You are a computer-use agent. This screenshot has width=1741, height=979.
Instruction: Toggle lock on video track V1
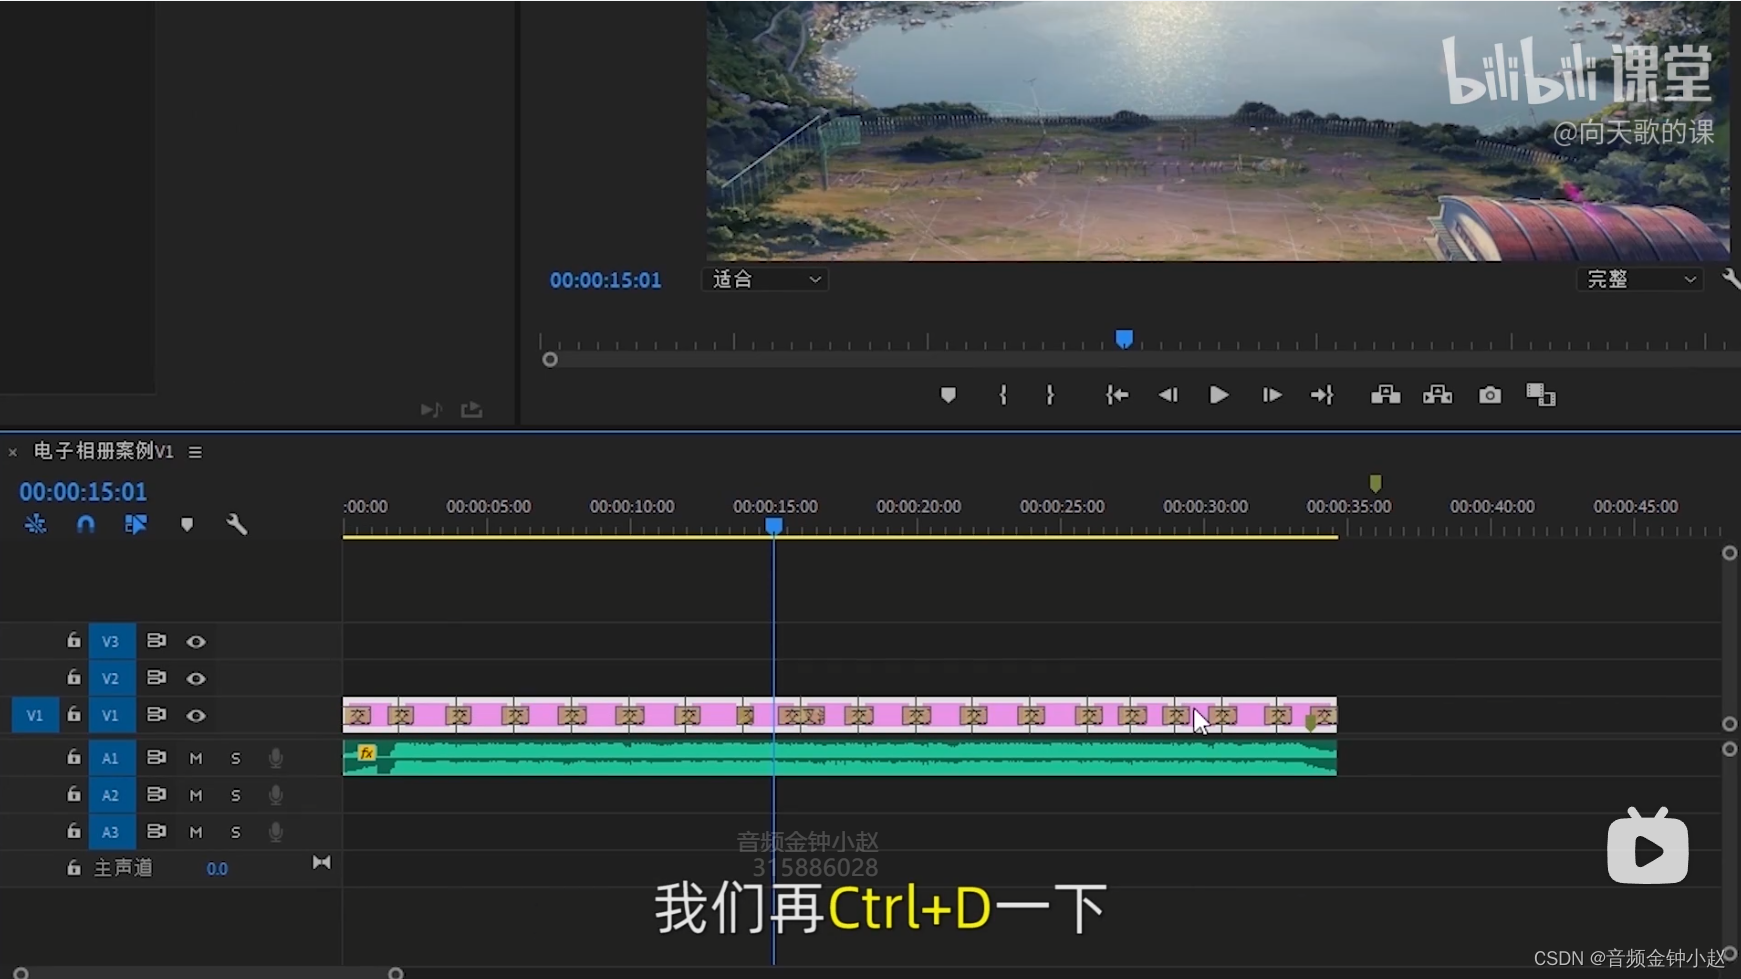click(x=73, y=714)
